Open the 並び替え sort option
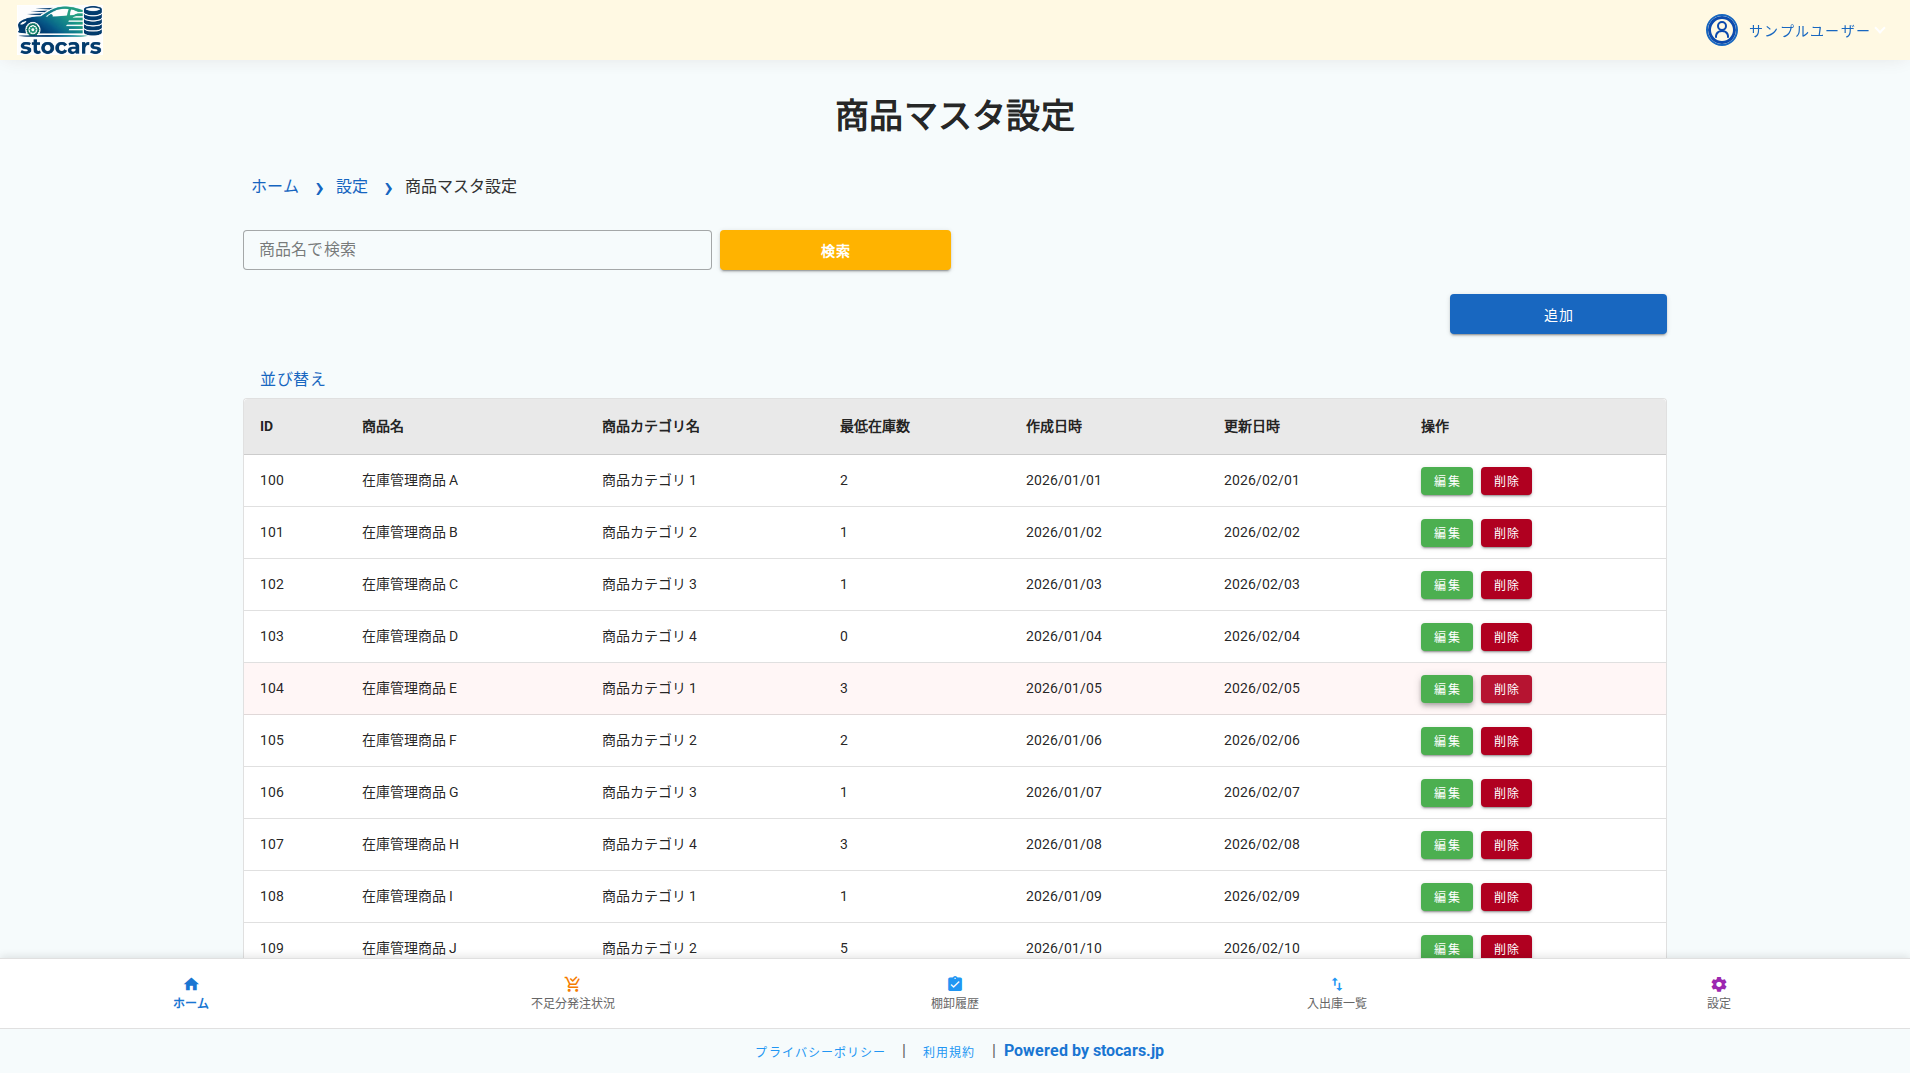The width and height of the screenshot is (1910, 1073). click(293, 379)
